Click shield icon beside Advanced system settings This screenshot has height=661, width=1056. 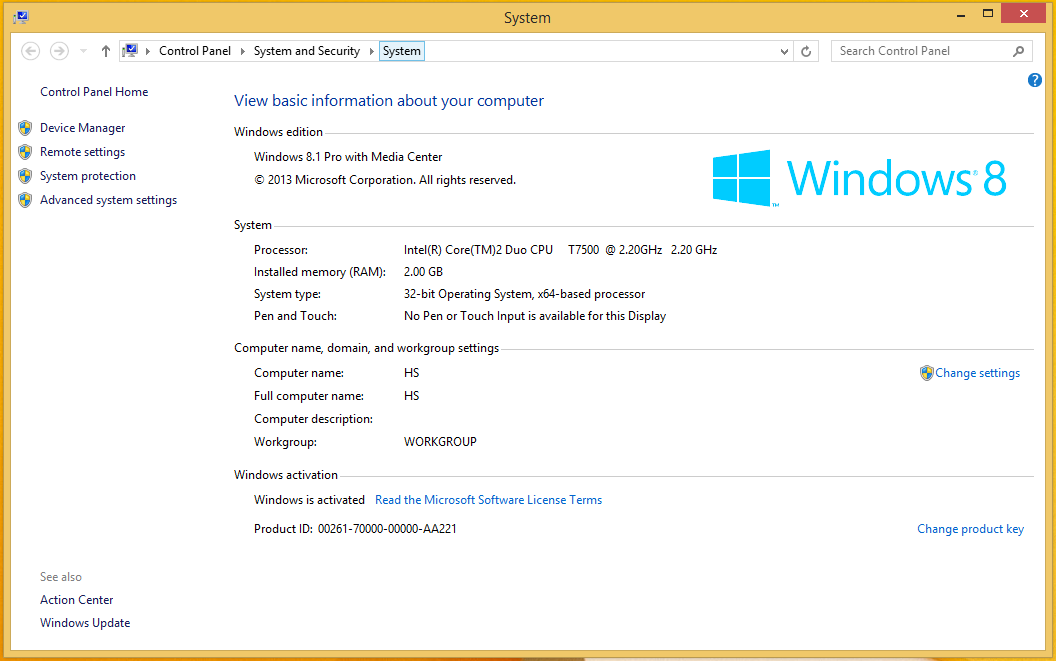[x=25, y=200]
